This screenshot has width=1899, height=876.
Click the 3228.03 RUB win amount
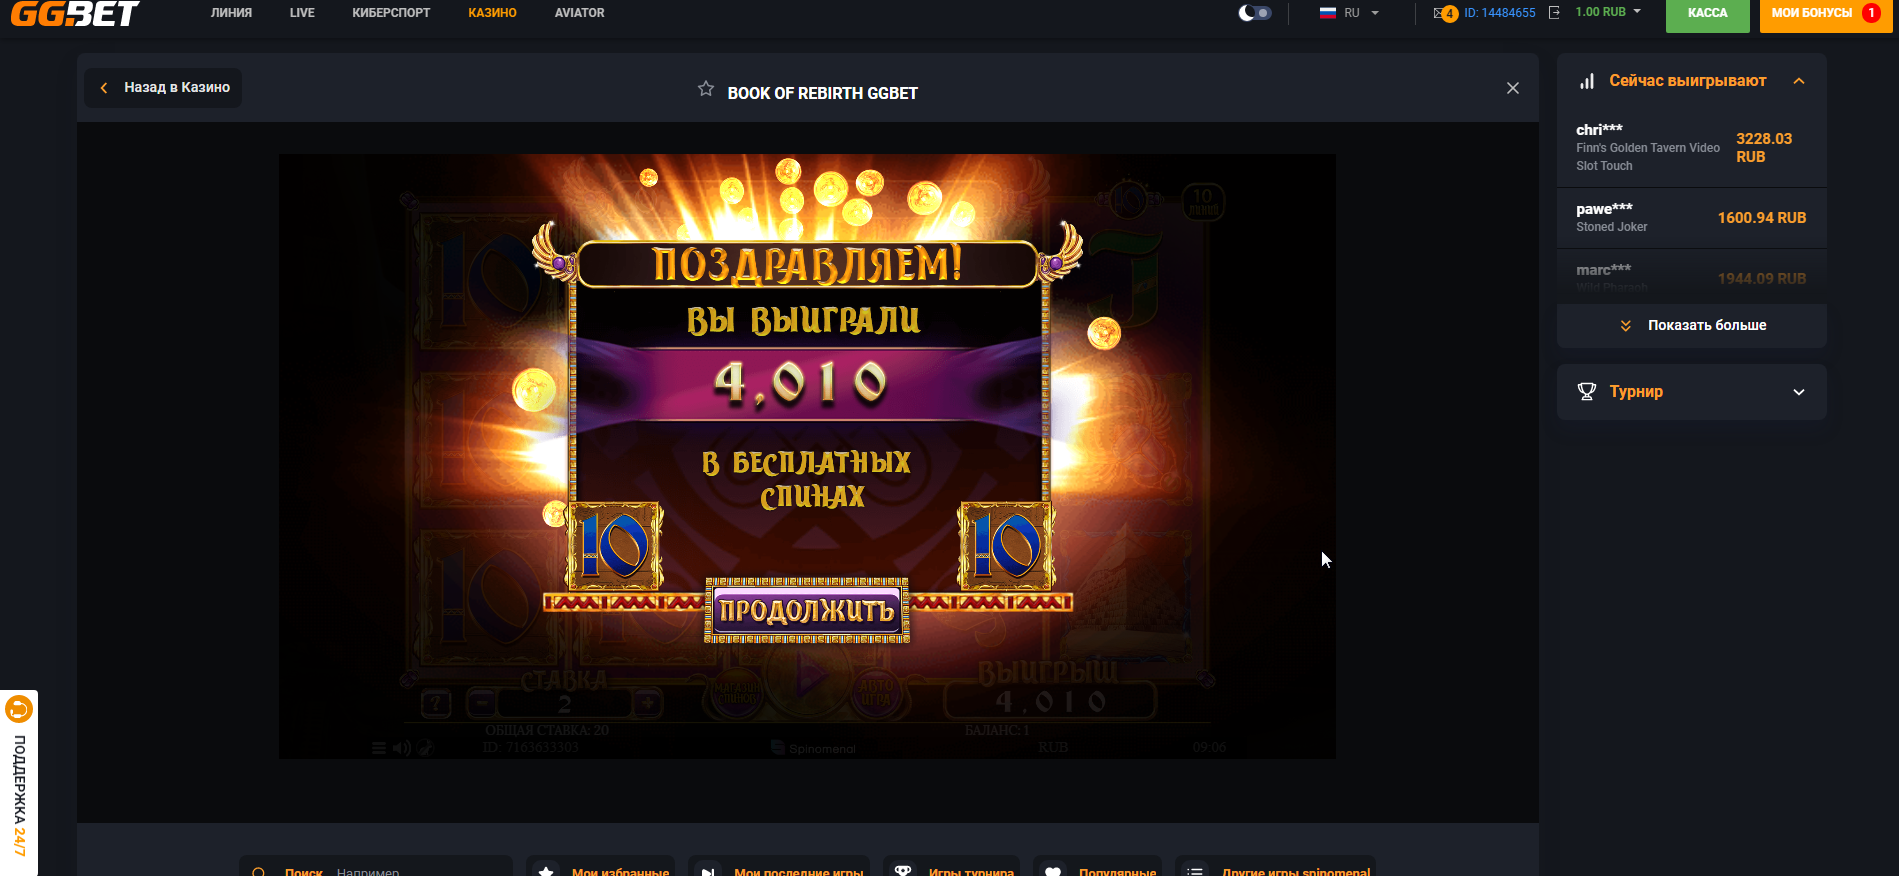pyautogui.click(x=1764, y=148)
